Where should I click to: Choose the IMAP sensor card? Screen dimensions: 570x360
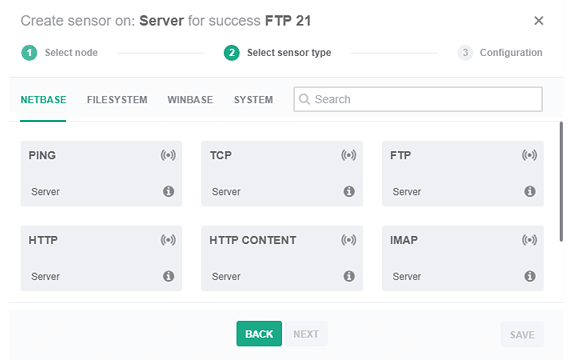pos(463,258)
